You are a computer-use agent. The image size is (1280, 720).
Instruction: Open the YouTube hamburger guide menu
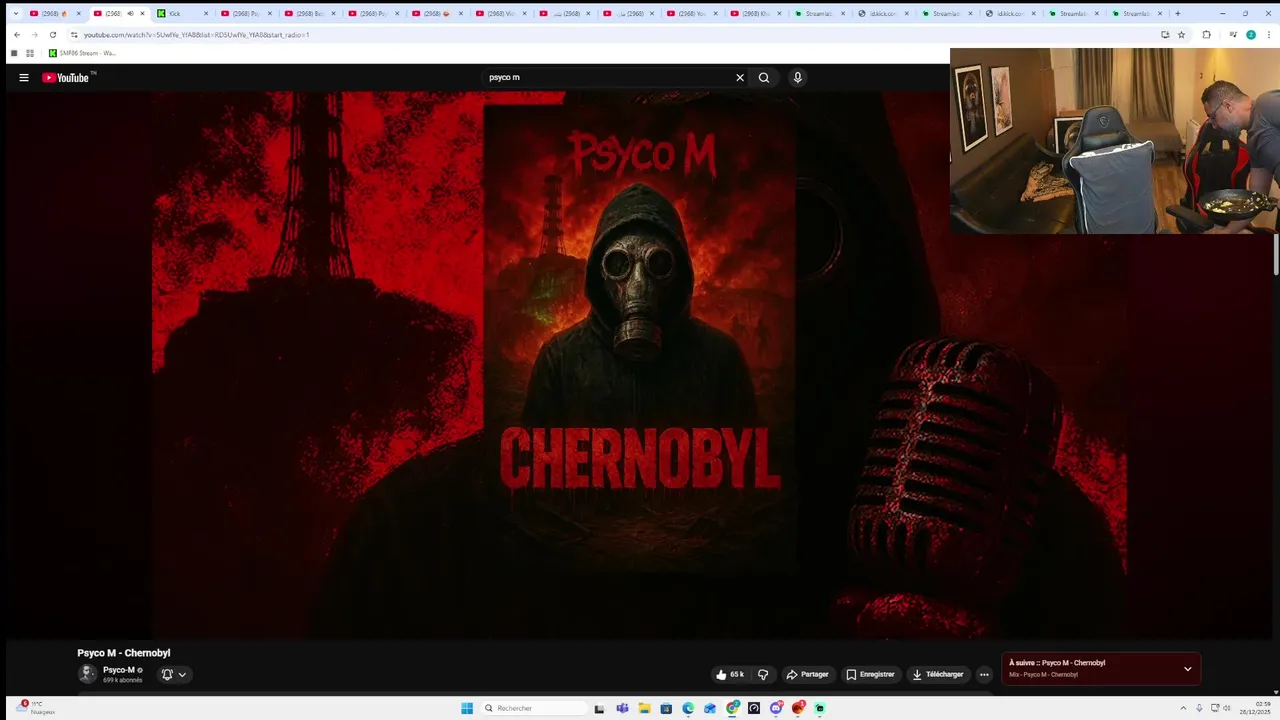coord(24,77)
